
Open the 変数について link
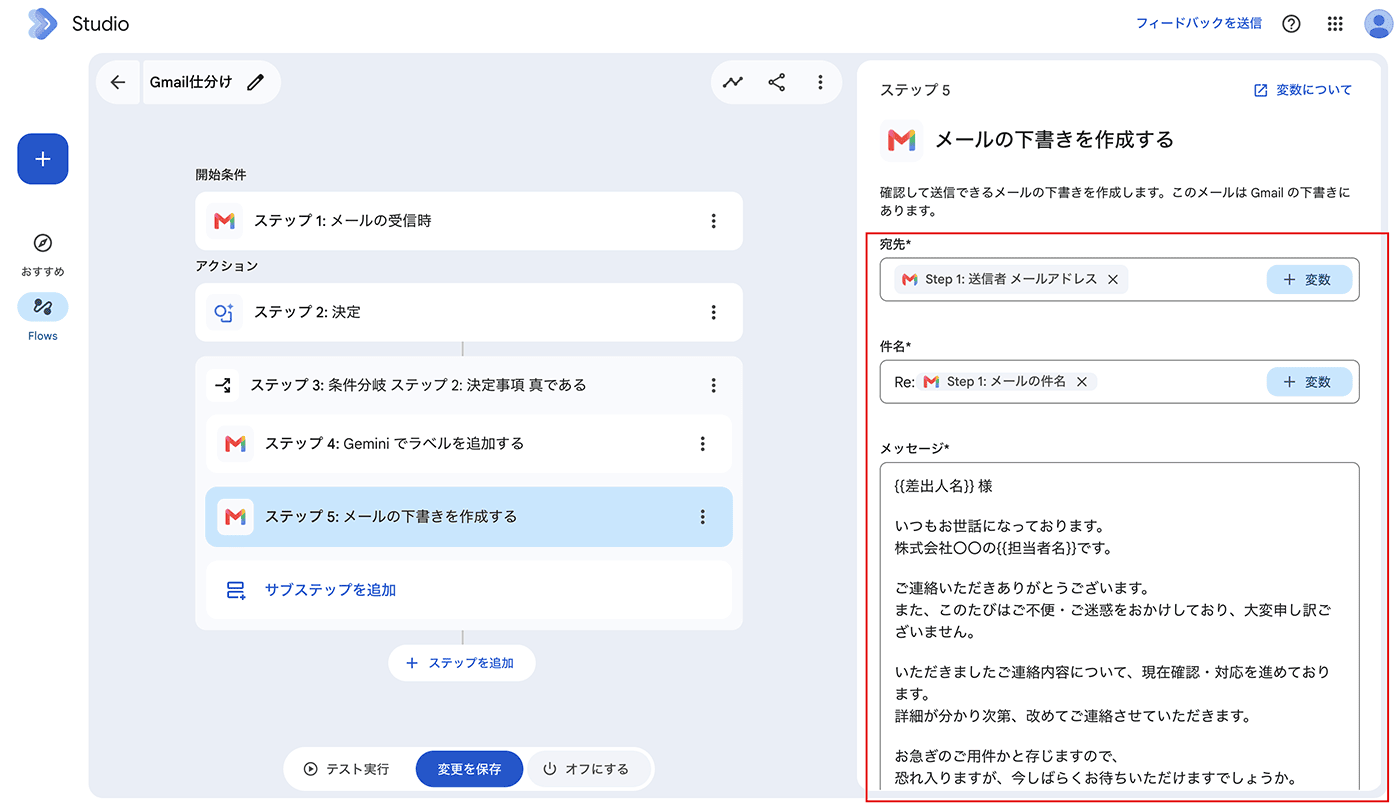click(x=1302, y=90)
